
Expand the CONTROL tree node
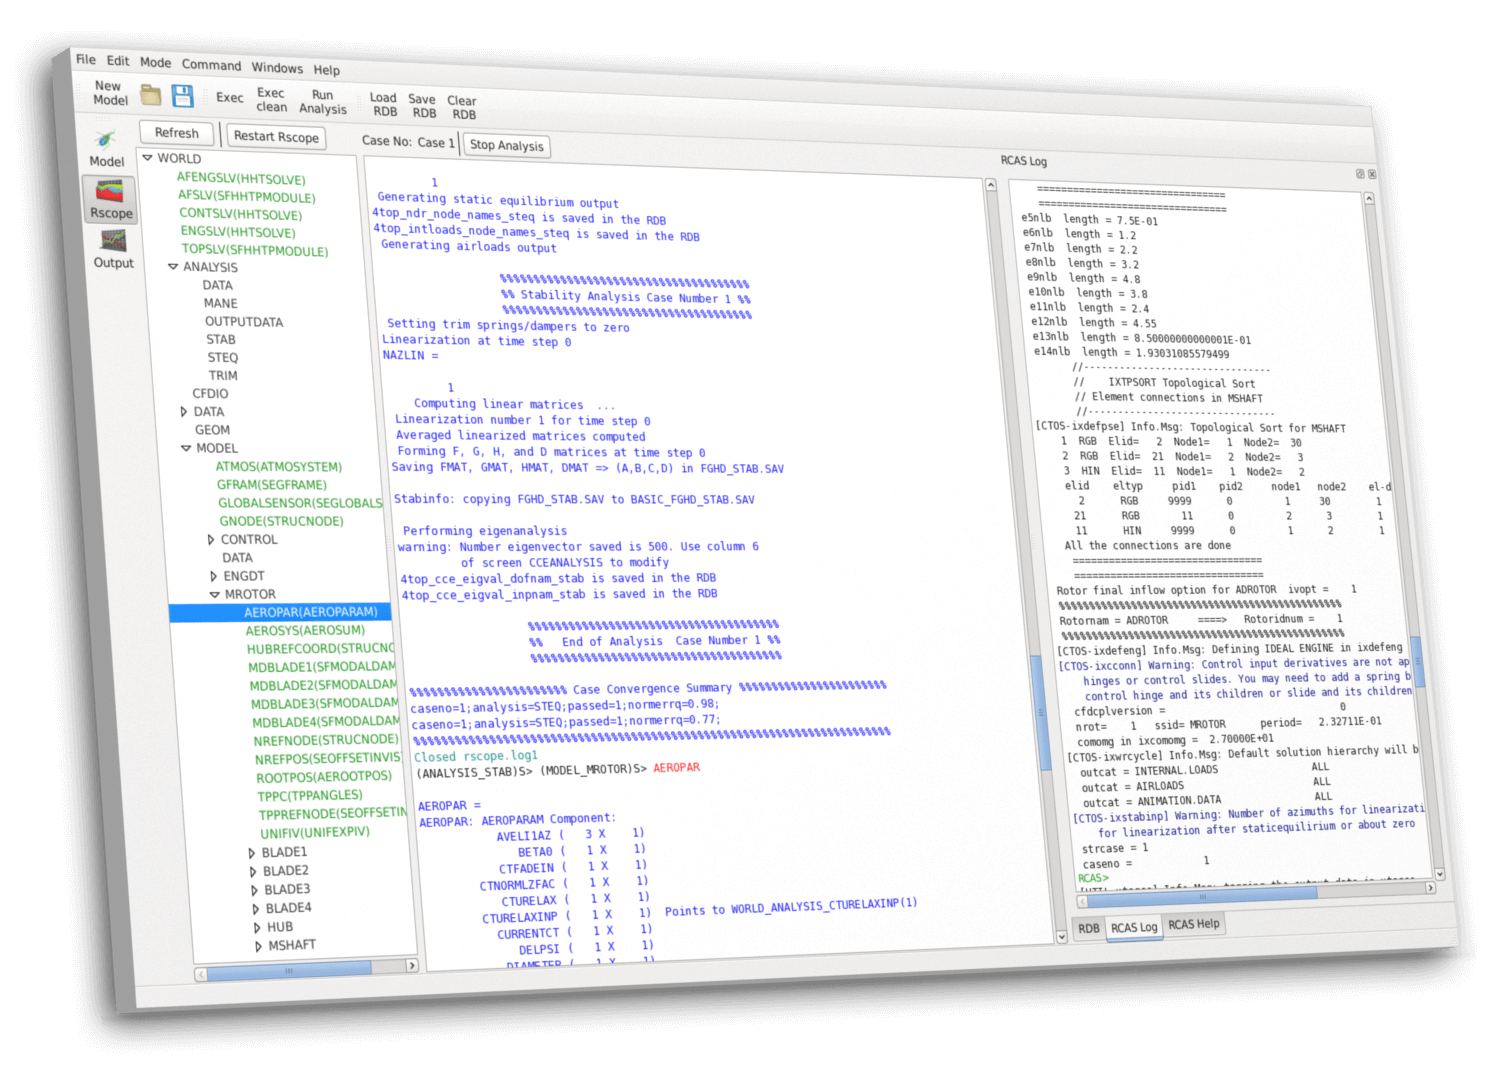pyautogui.click(x=211, y=540)
